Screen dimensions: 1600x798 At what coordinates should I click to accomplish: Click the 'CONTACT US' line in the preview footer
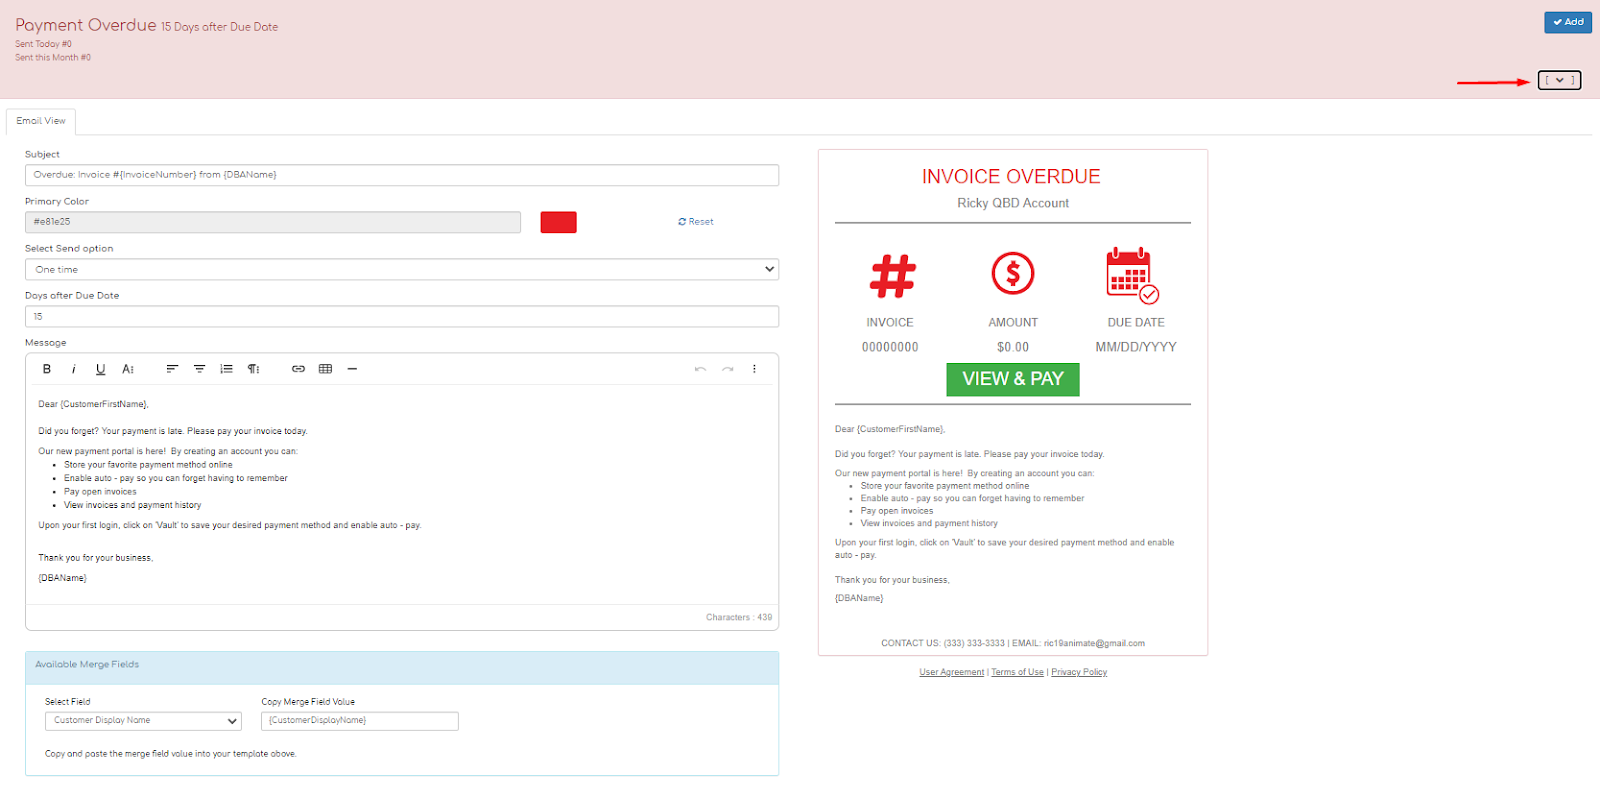pyautogui.click(x=1013, y=643)
